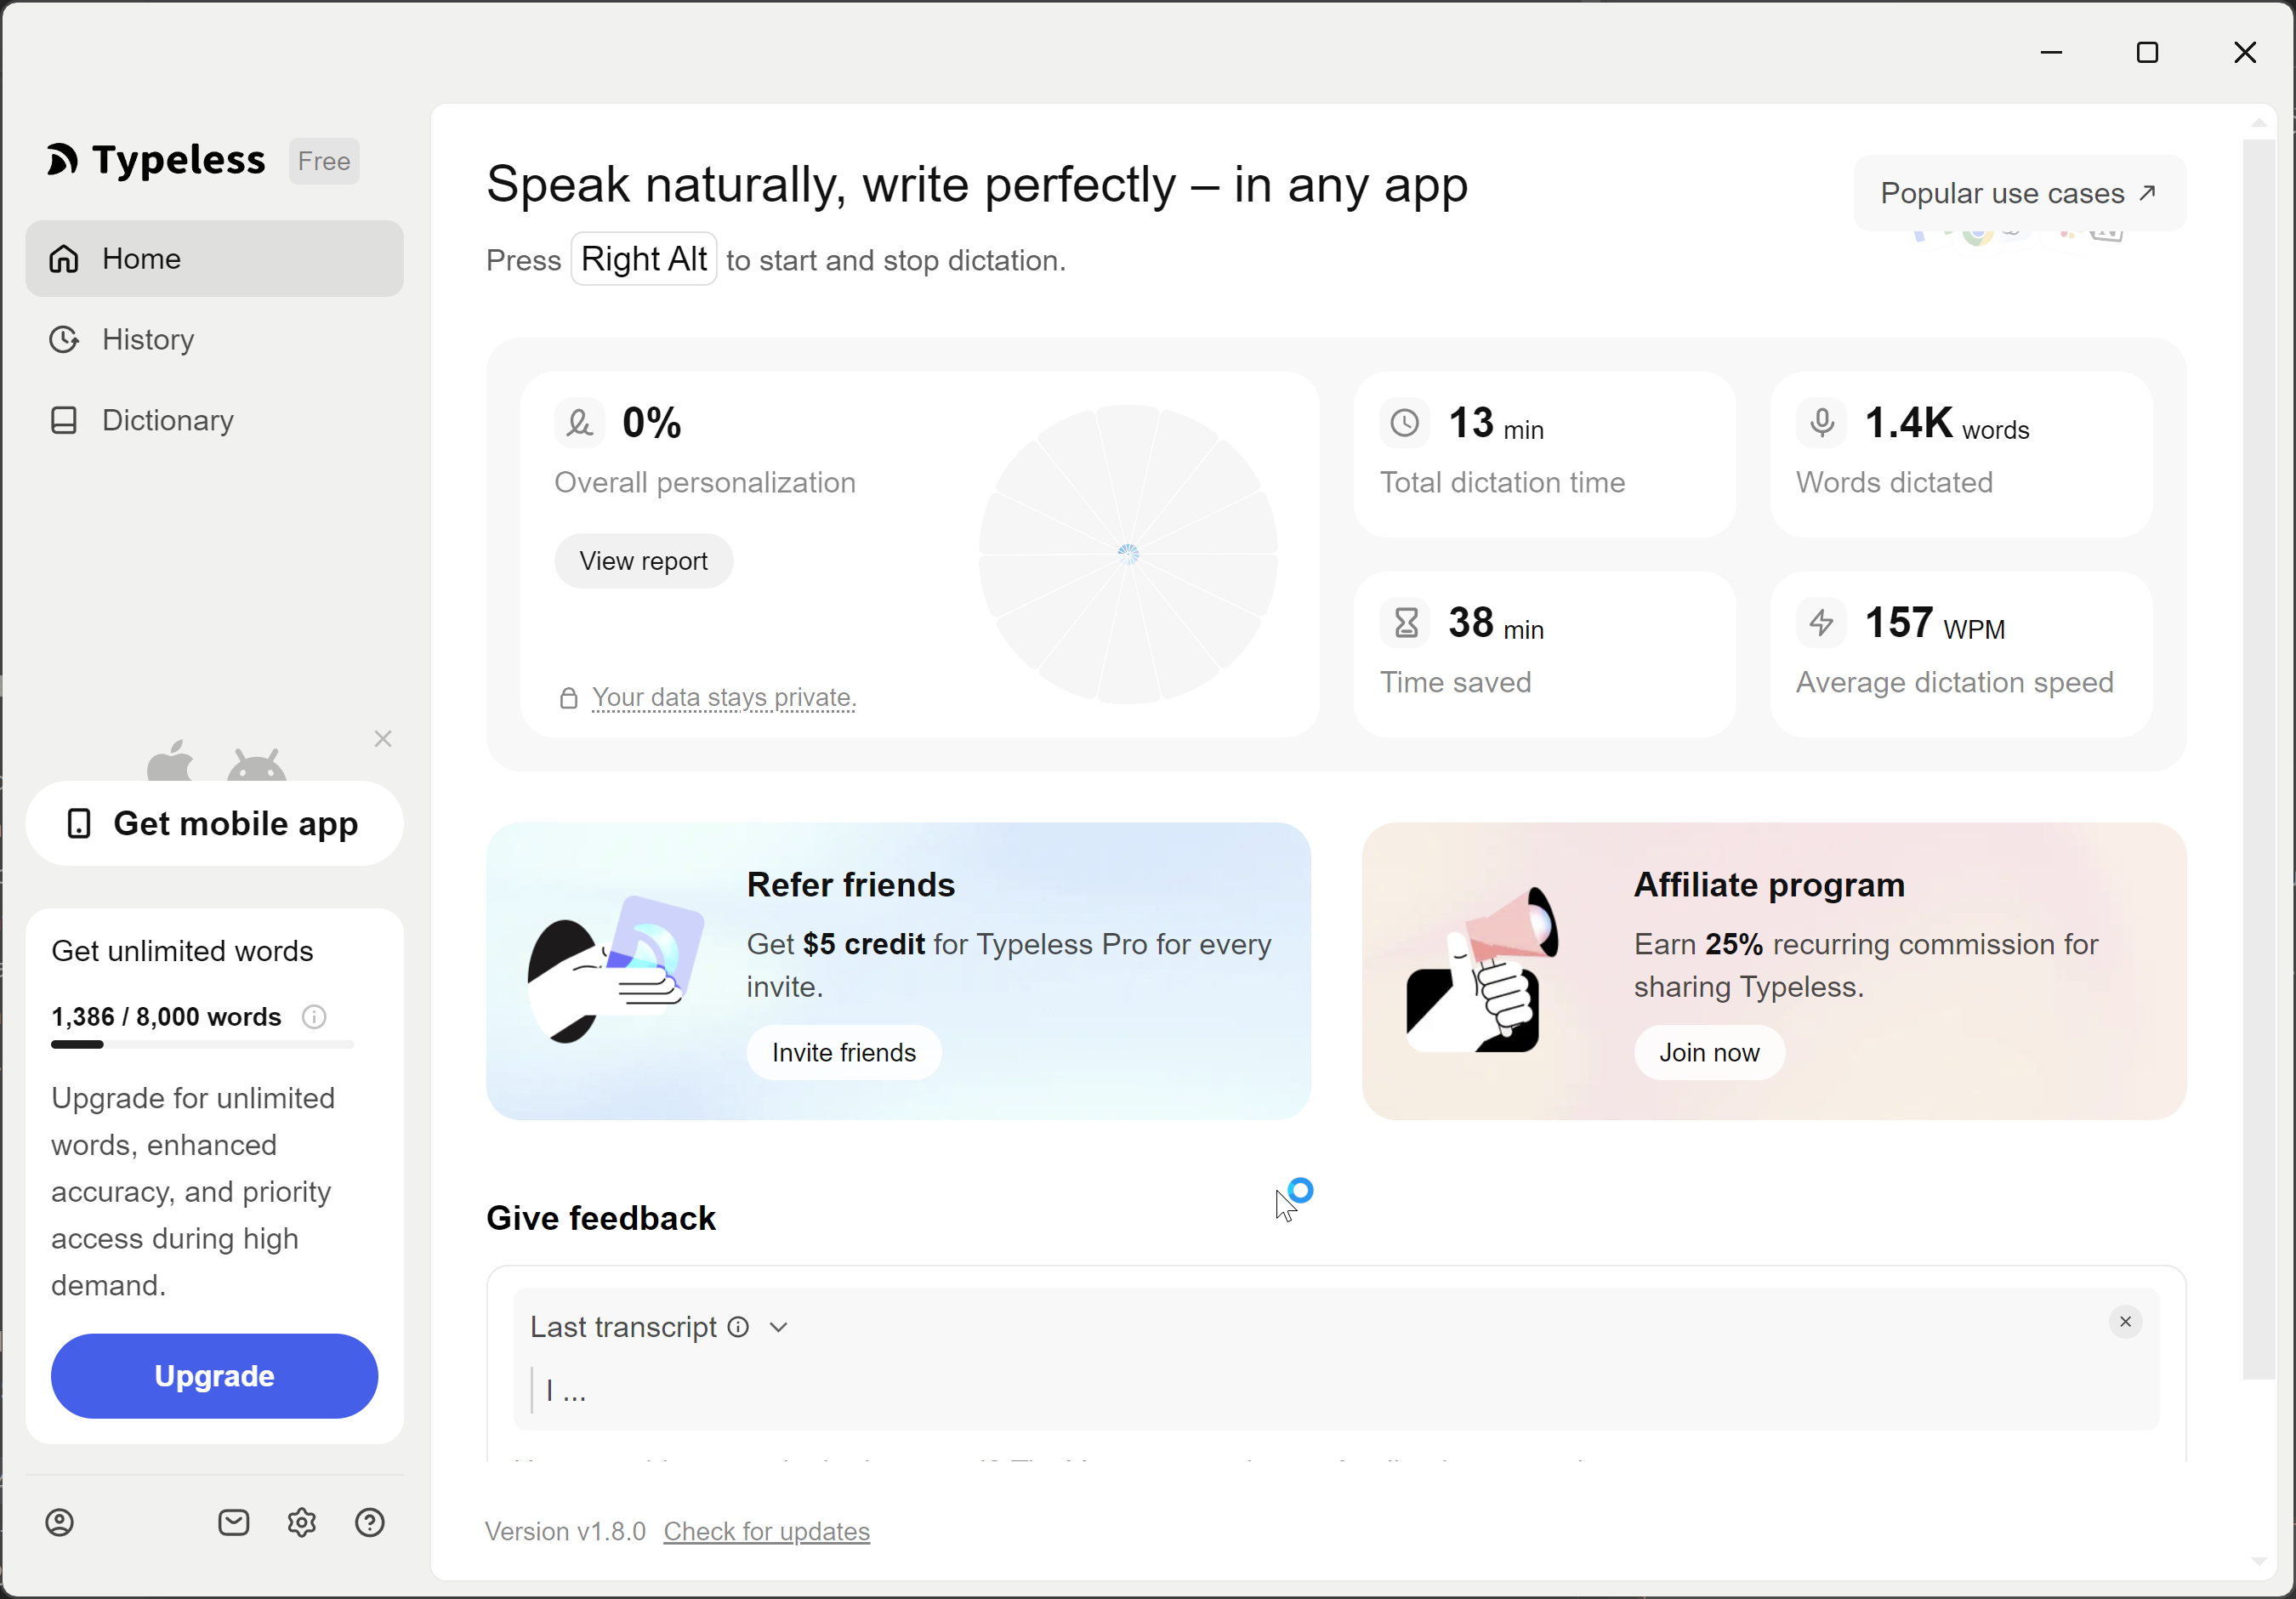Click the scroll up arrow
This screenshot has width=2296, height=1599.
pyautogui.click(x=2259, y=122)
